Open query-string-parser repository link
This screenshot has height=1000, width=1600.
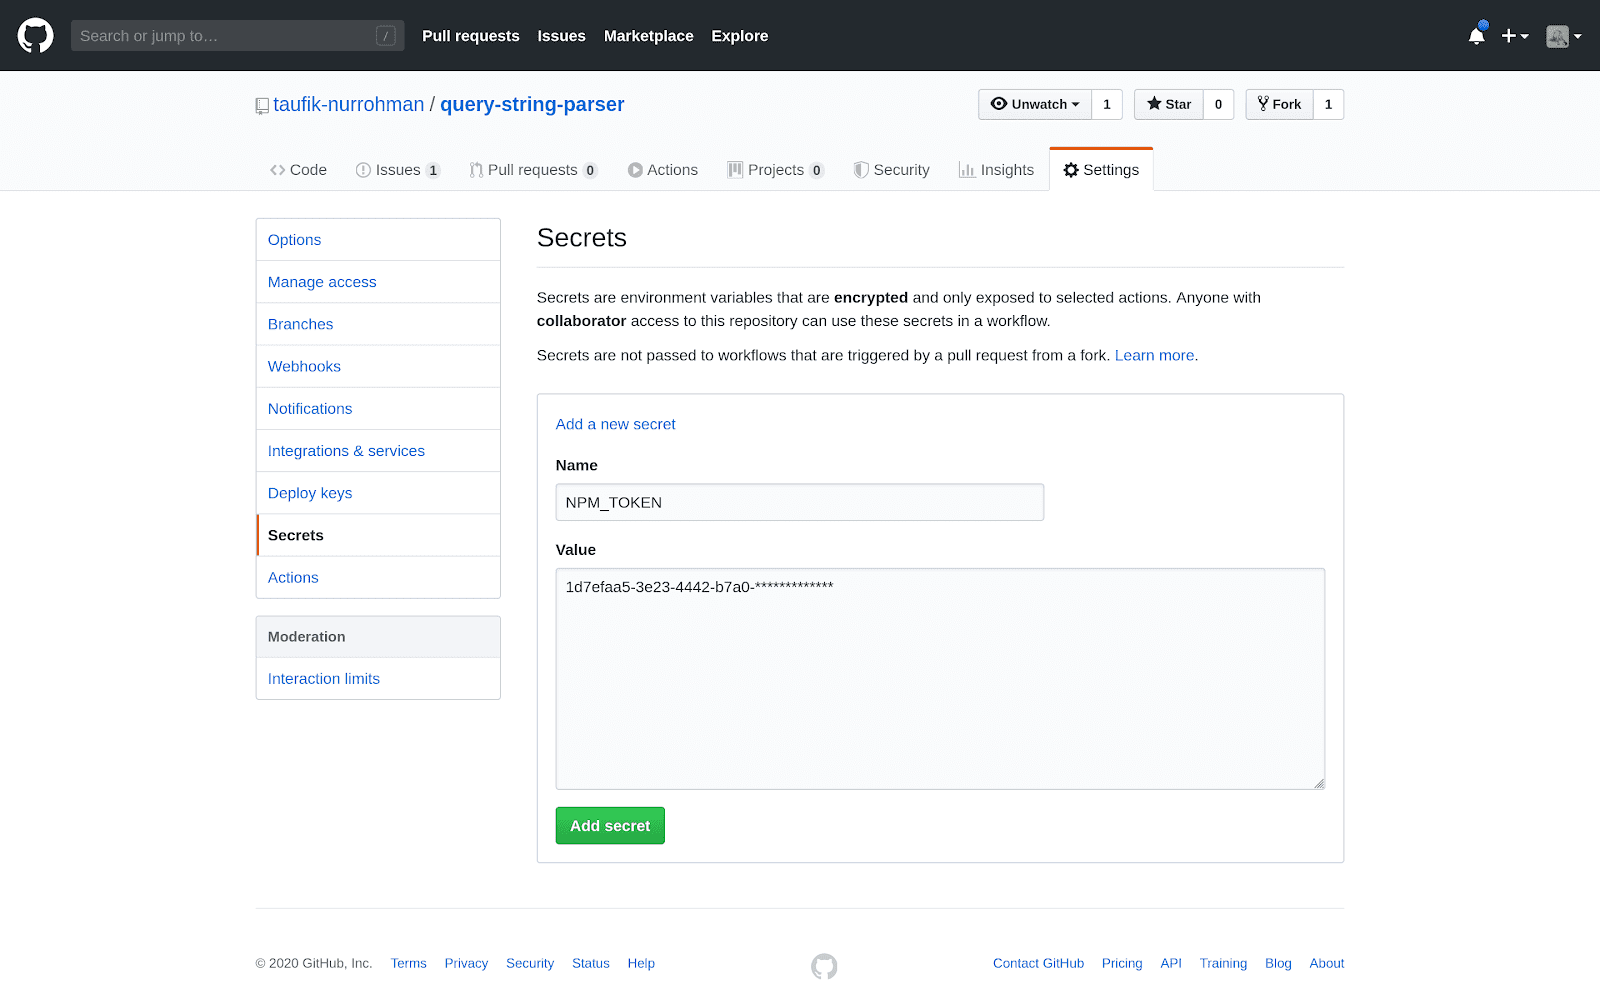pos(532,104)
